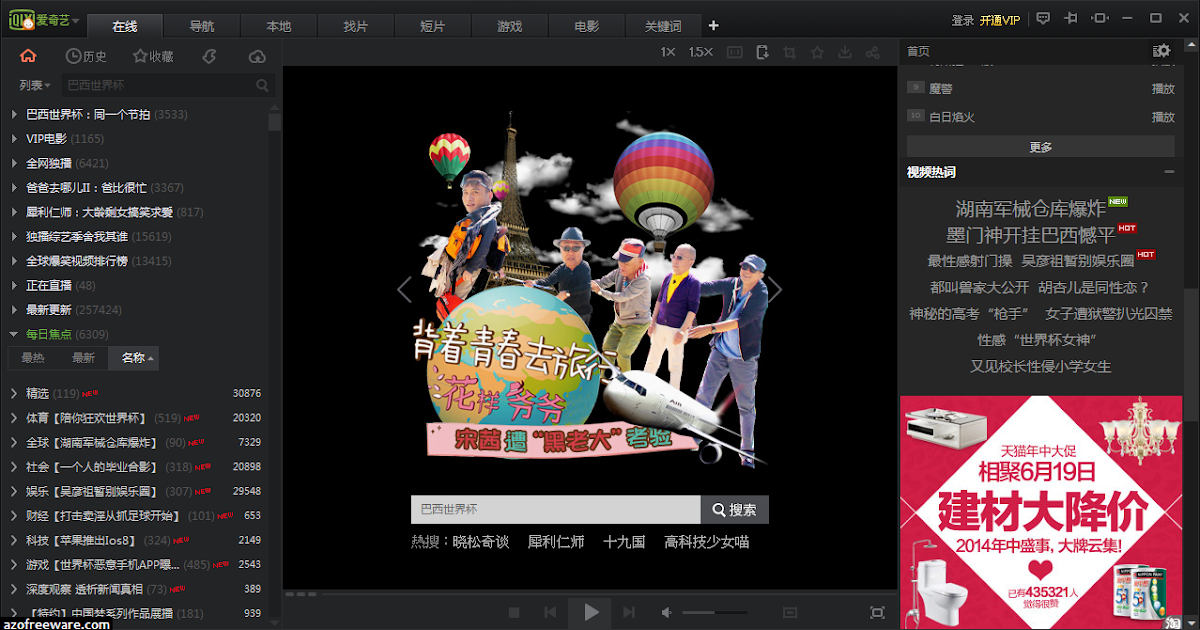
Task: Click the star favorite icon above the player
Action: pyautogui.click(x=815, y=51)
